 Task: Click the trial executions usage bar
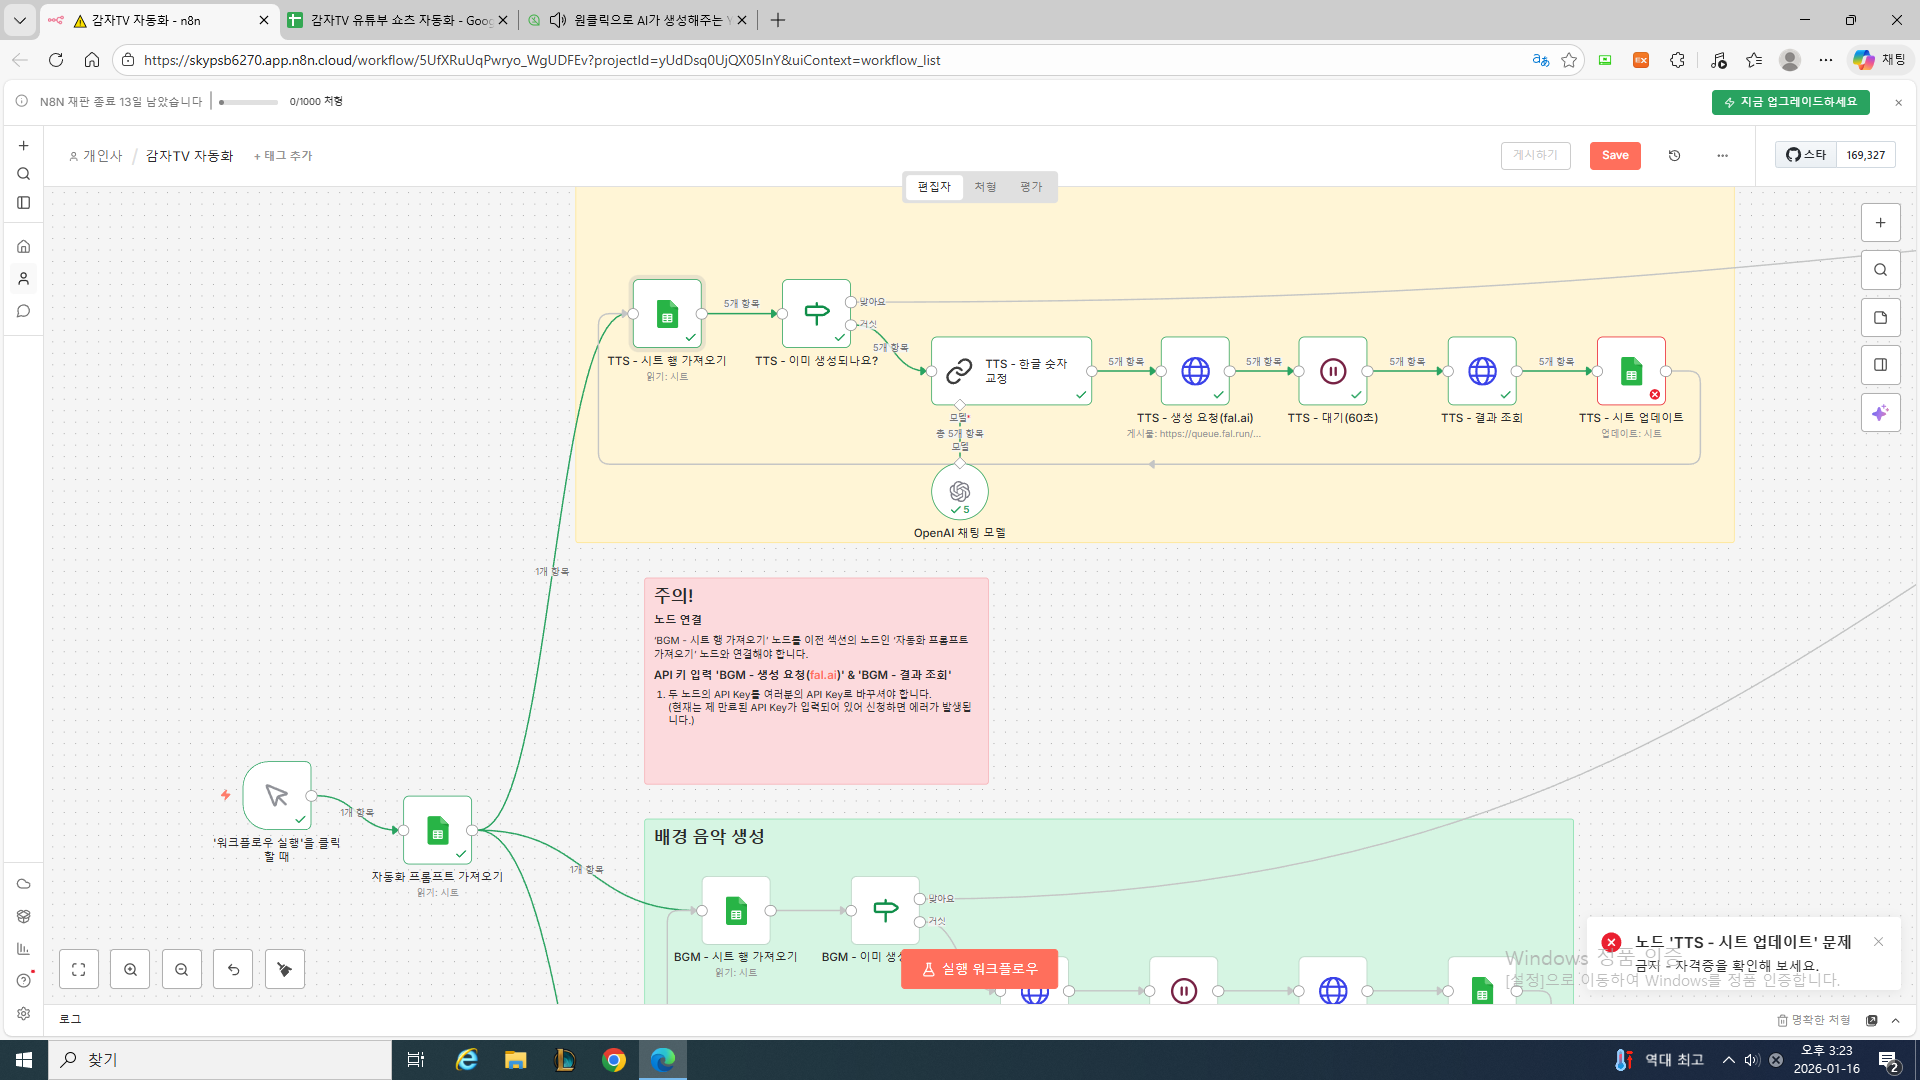(249, 102)
